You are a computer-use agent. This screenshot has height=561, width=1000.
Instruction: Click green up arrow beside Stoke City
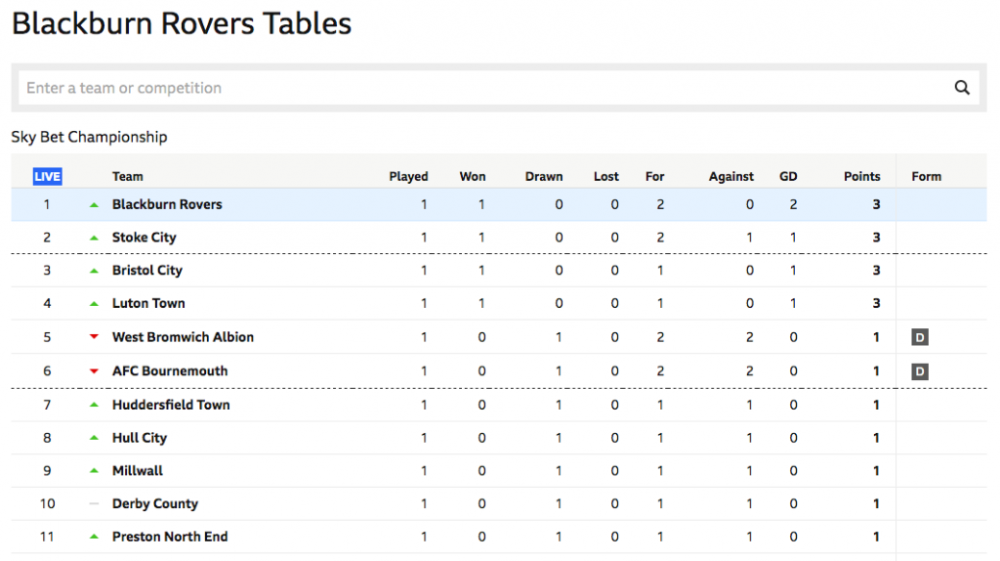click(x=94, y=238)
